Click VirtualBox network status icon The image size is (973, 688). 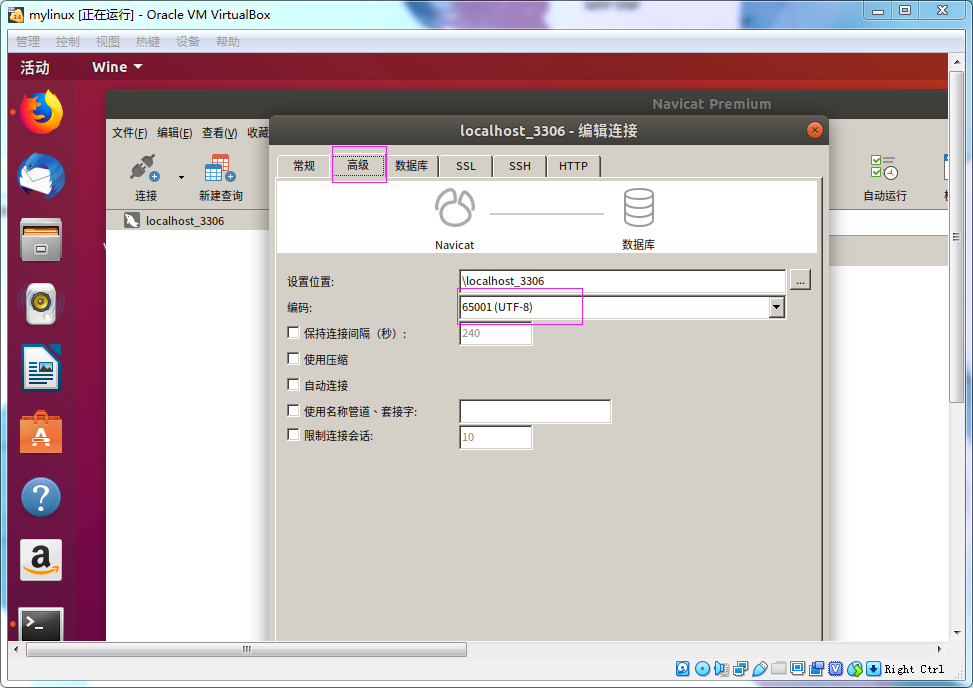740,668
